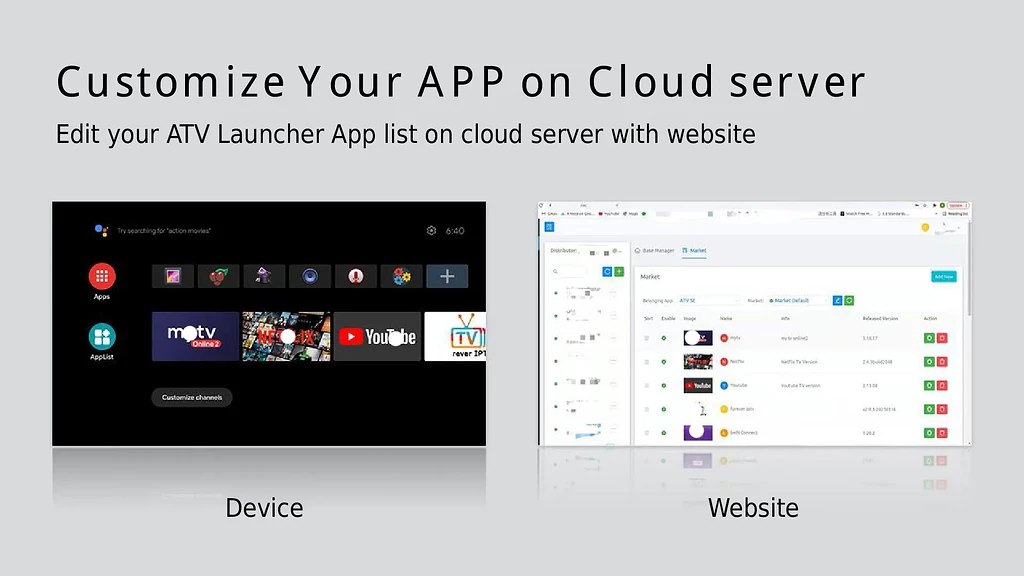Click the red delete icon on the YouTube row

tap(941, 385)
